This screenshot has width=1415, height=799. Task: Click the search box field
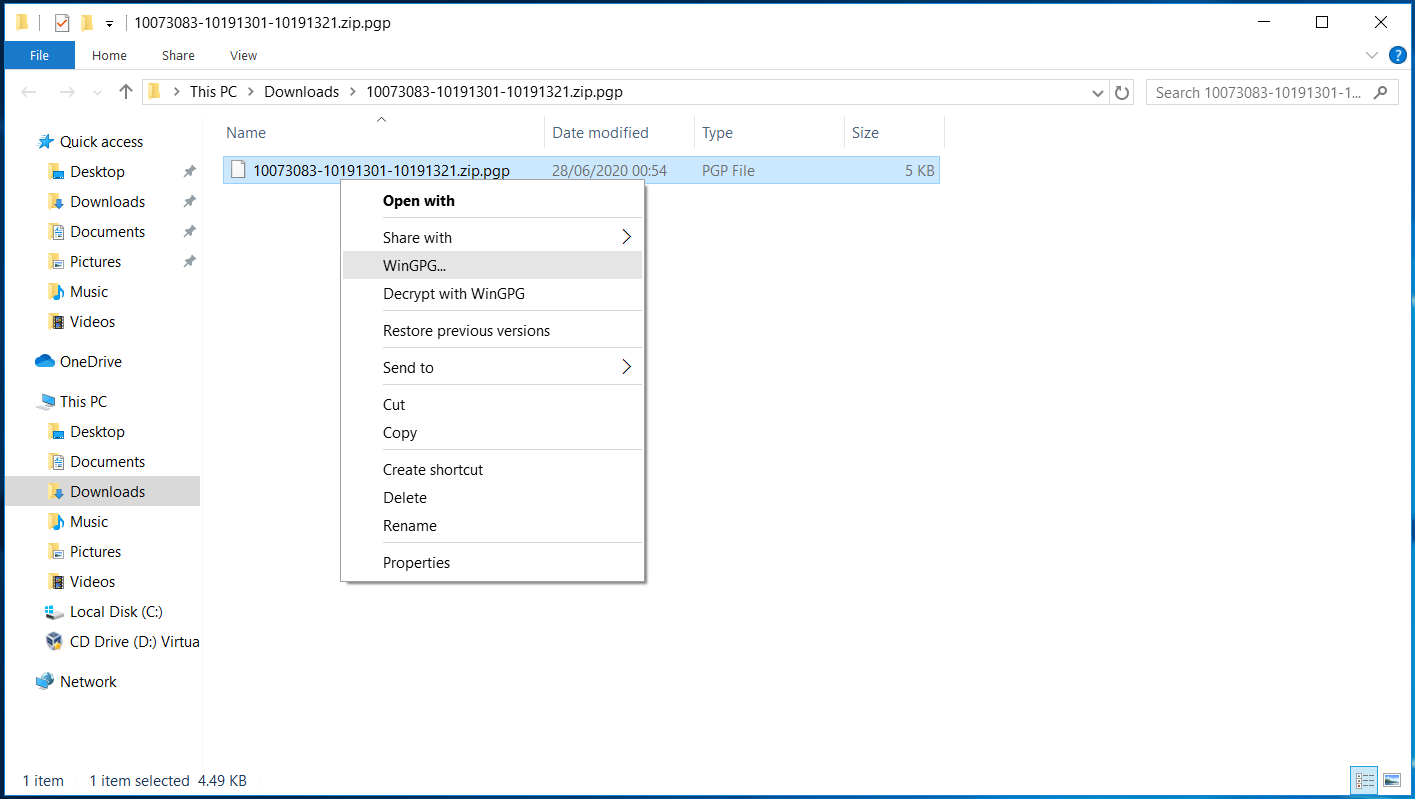coord(1260,92)
